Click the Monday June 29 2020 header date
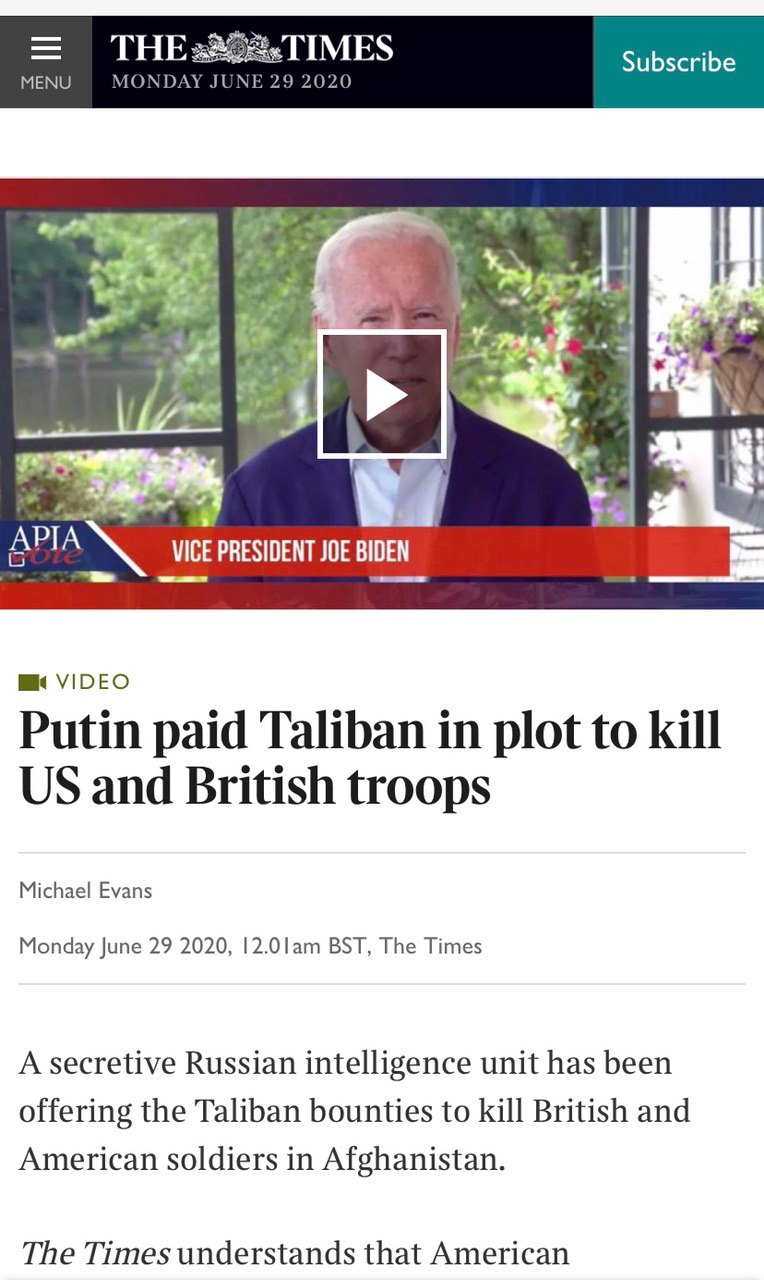 pos(232,82)
